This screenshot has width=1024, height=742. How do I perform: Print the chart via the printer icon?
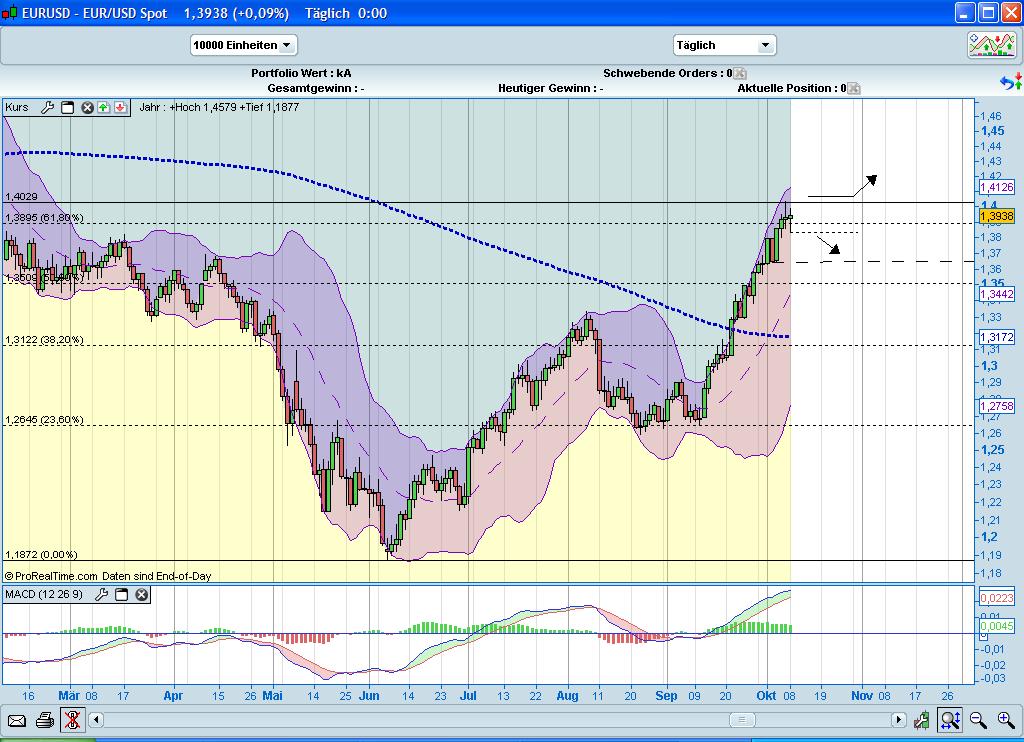click(x=44, y=719)
